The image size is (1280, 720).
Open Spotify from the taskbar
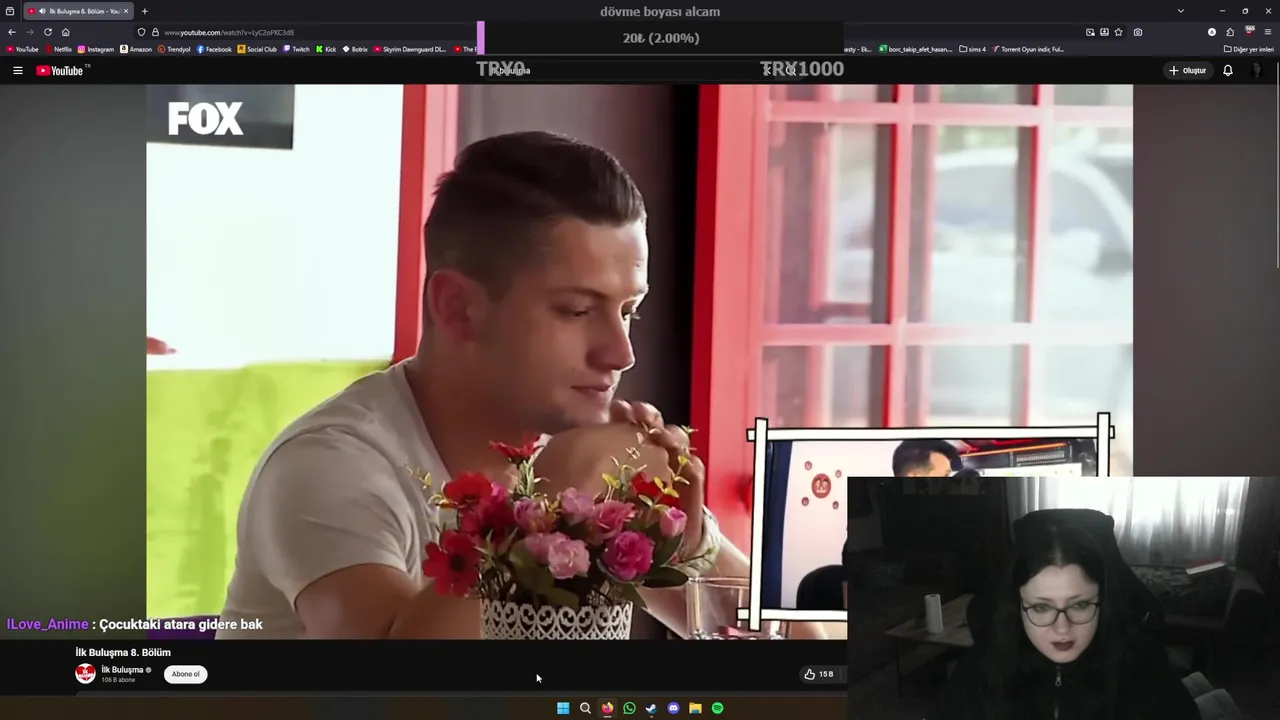[717, 708]
